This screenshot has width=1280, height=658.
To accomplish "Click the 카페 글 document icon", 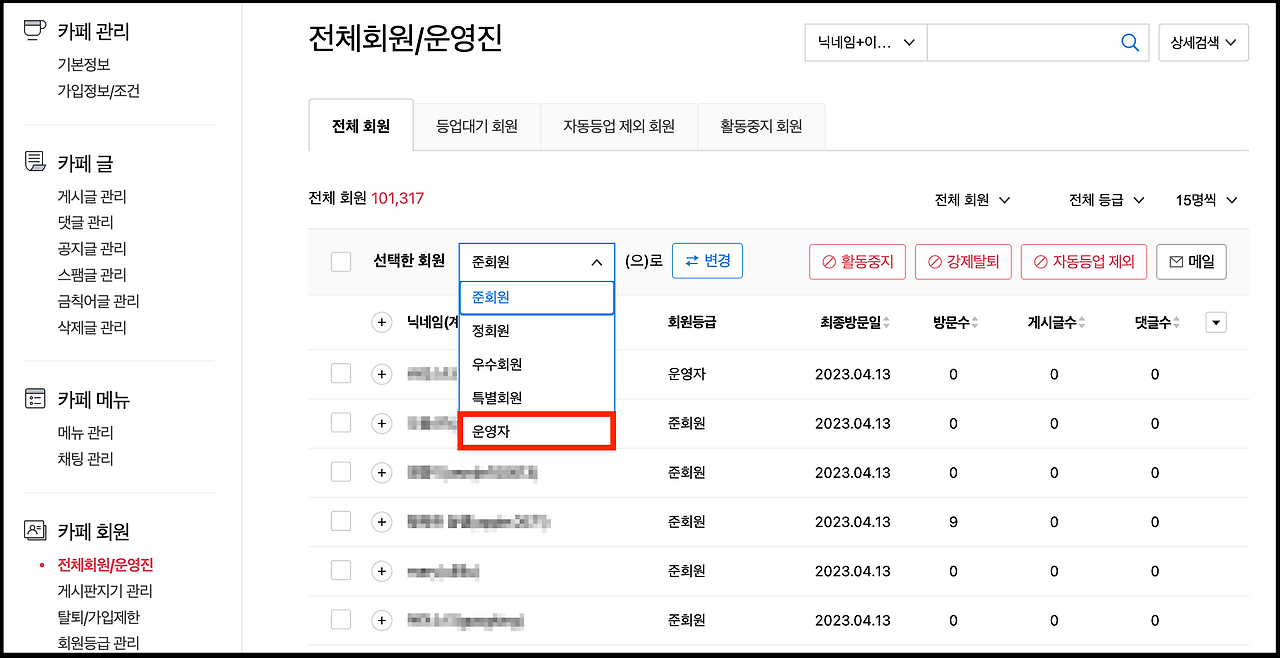I will tap(35, 162).
